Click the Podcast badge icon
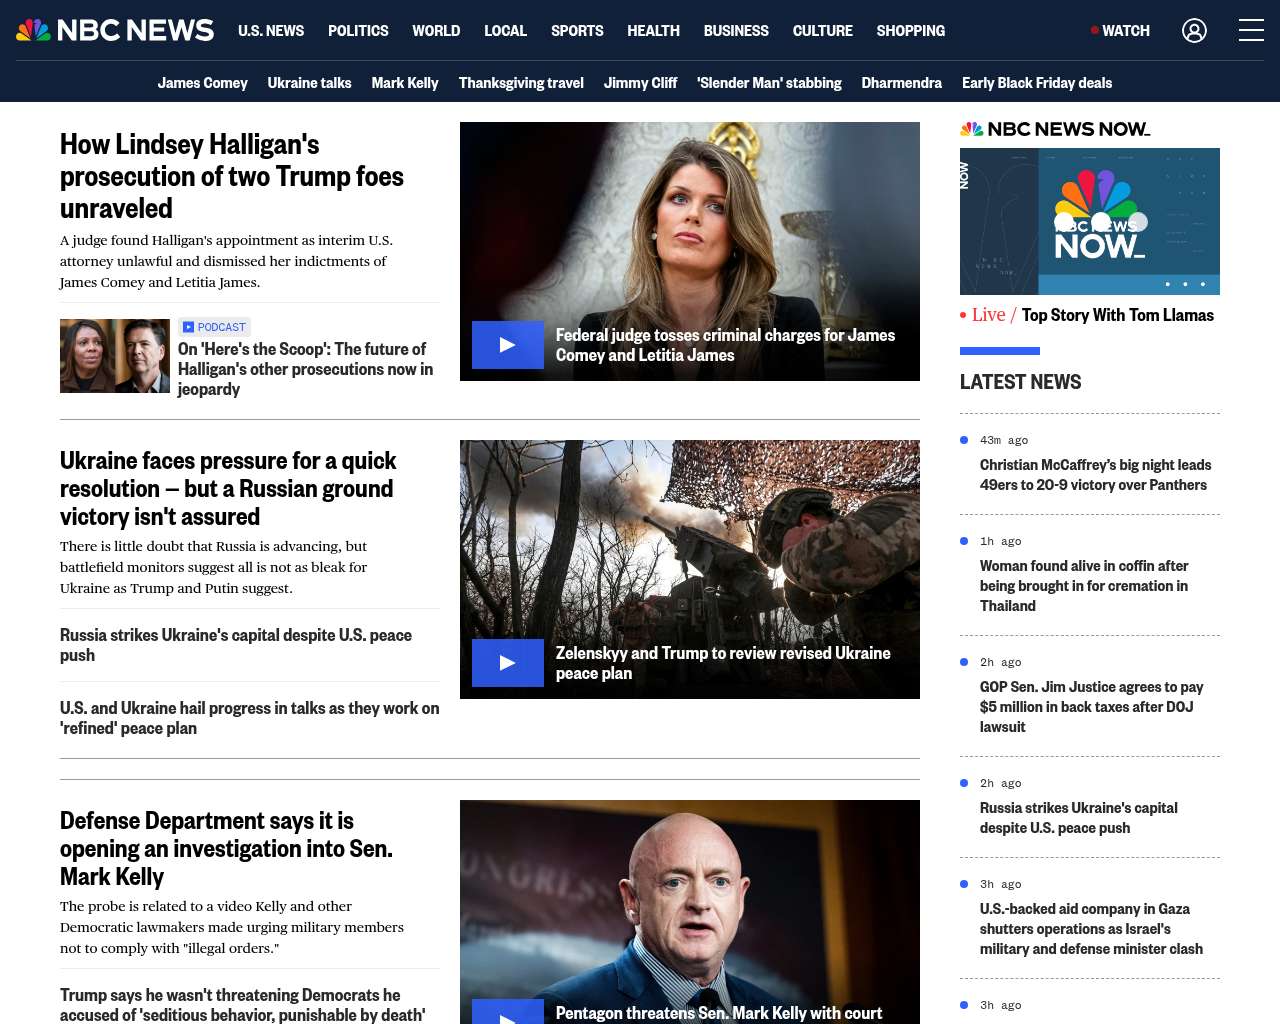1280x1024 pixels. [x=188, y=327]
